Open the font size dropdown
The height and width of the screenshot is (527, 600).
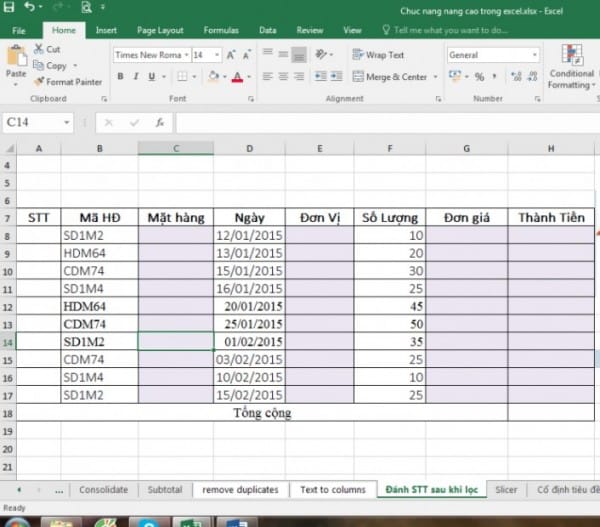tap(217, 55)
